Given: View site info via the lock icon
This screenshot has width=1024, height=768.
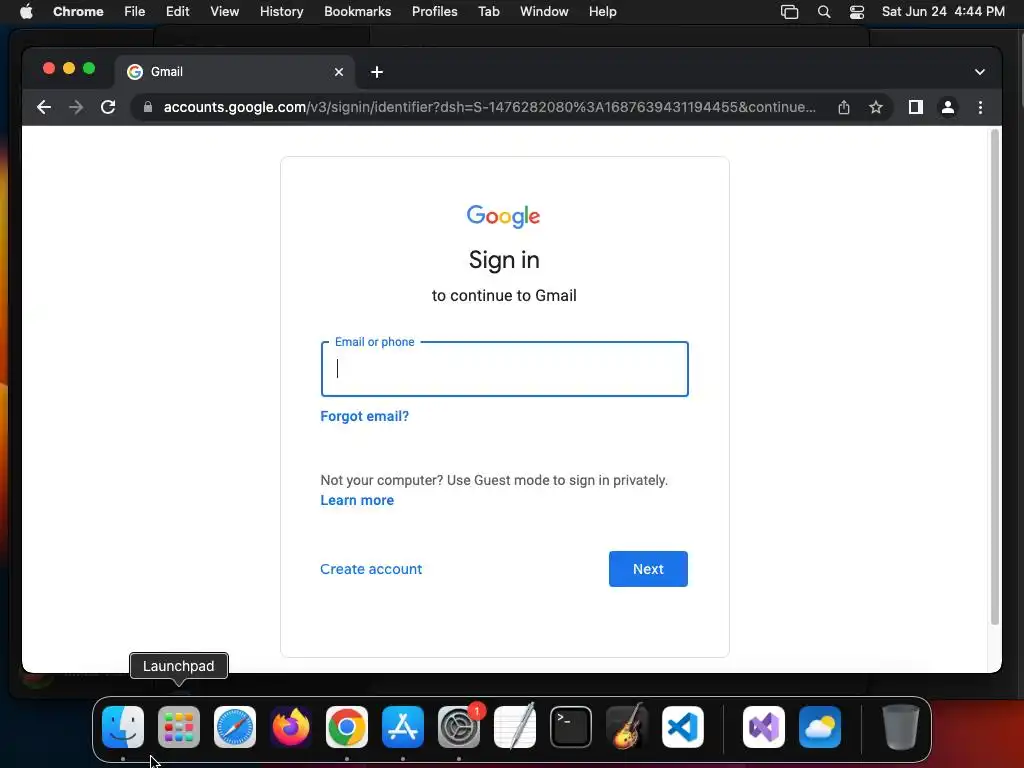Looking at the screenshot, I should [148, 107].
